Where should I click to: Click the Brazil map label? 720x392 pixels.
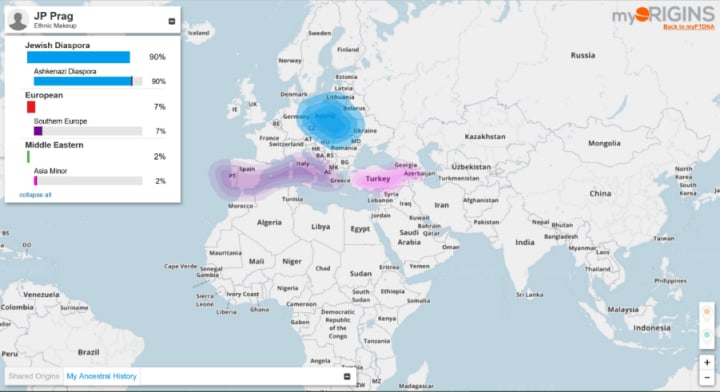click(x=88, y=352)
